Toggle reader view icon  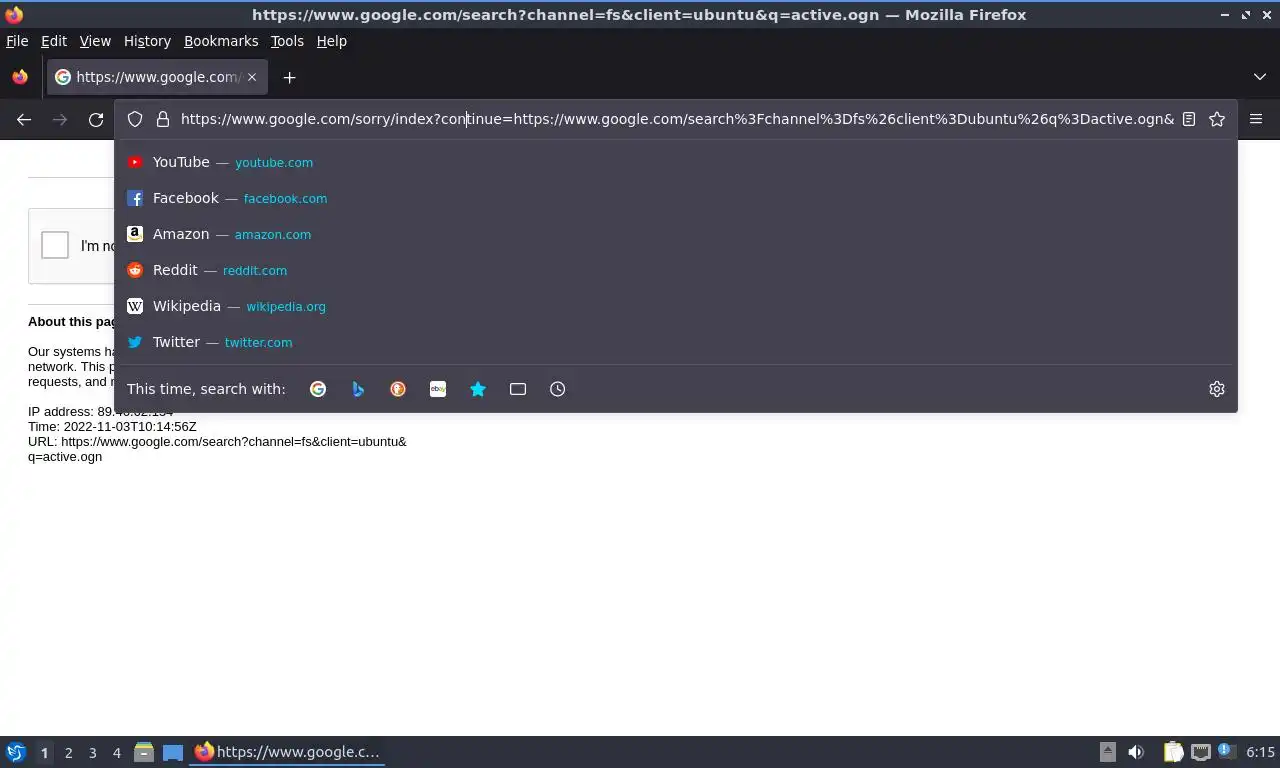pos(1189,119)
